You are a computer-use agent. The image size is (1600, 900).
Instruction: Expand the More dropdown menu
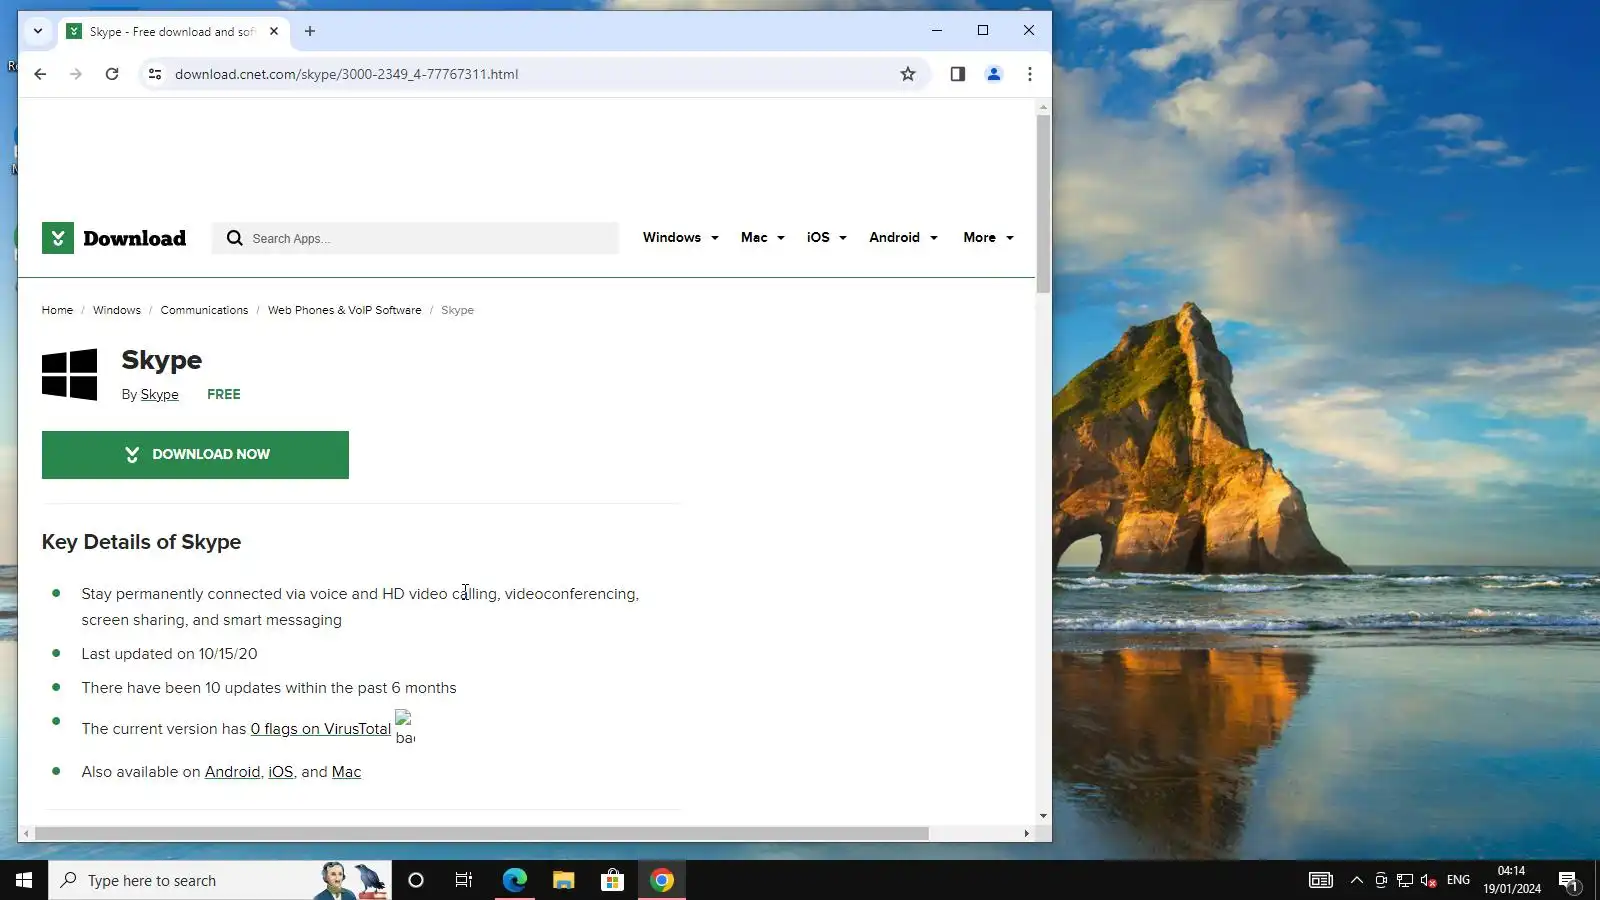click(989, 237)
